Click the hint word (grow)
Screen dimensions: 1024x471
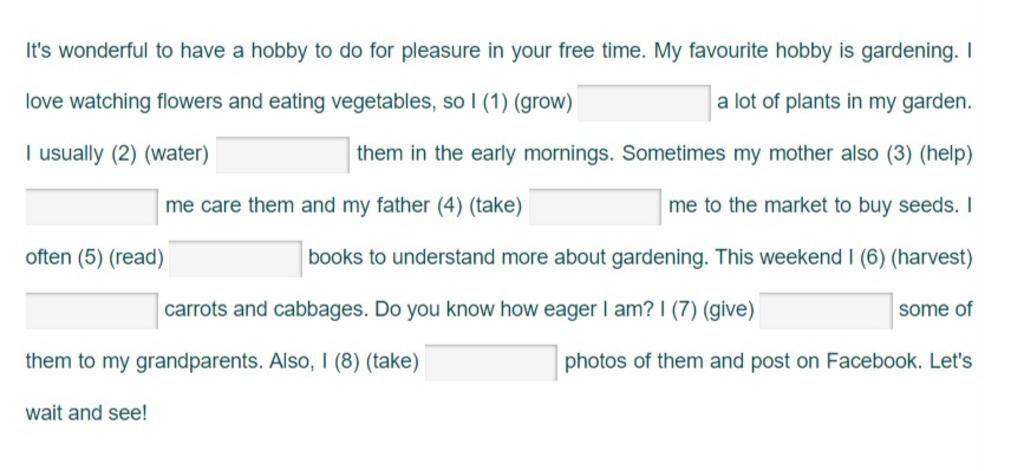coord(543,103)
